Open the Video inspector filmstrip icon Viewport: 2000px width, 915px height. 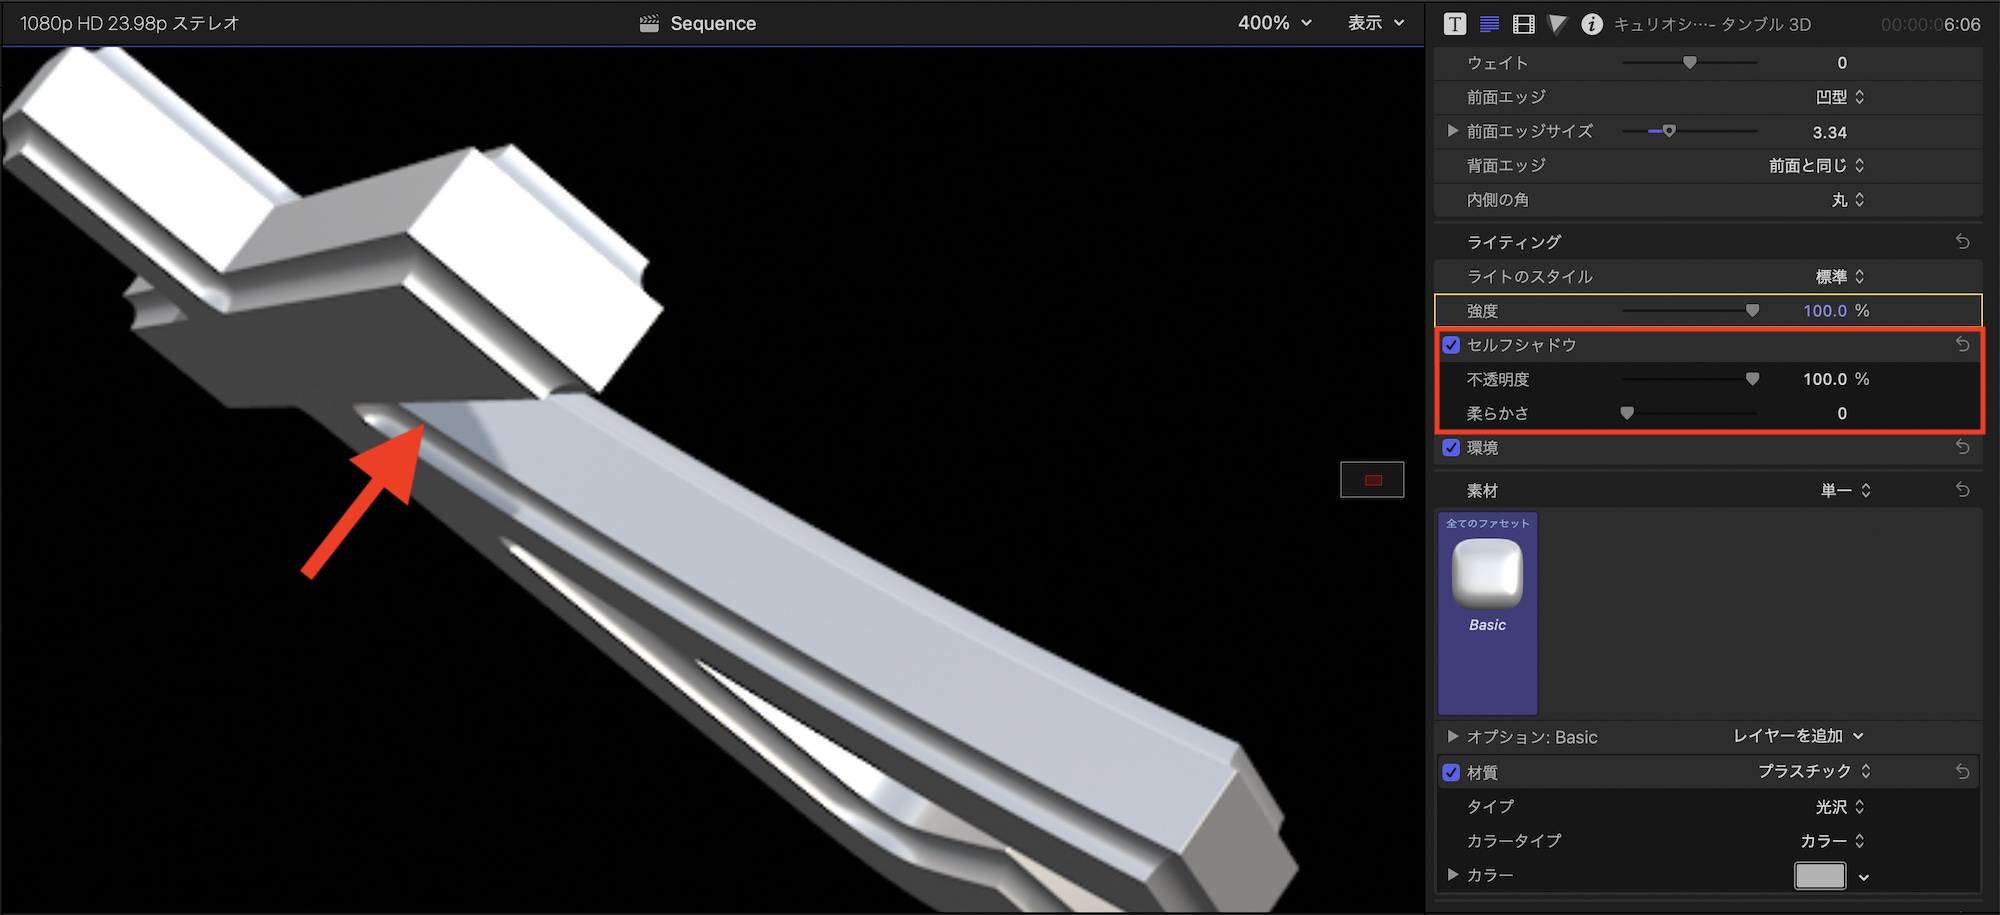[1523, 24]
